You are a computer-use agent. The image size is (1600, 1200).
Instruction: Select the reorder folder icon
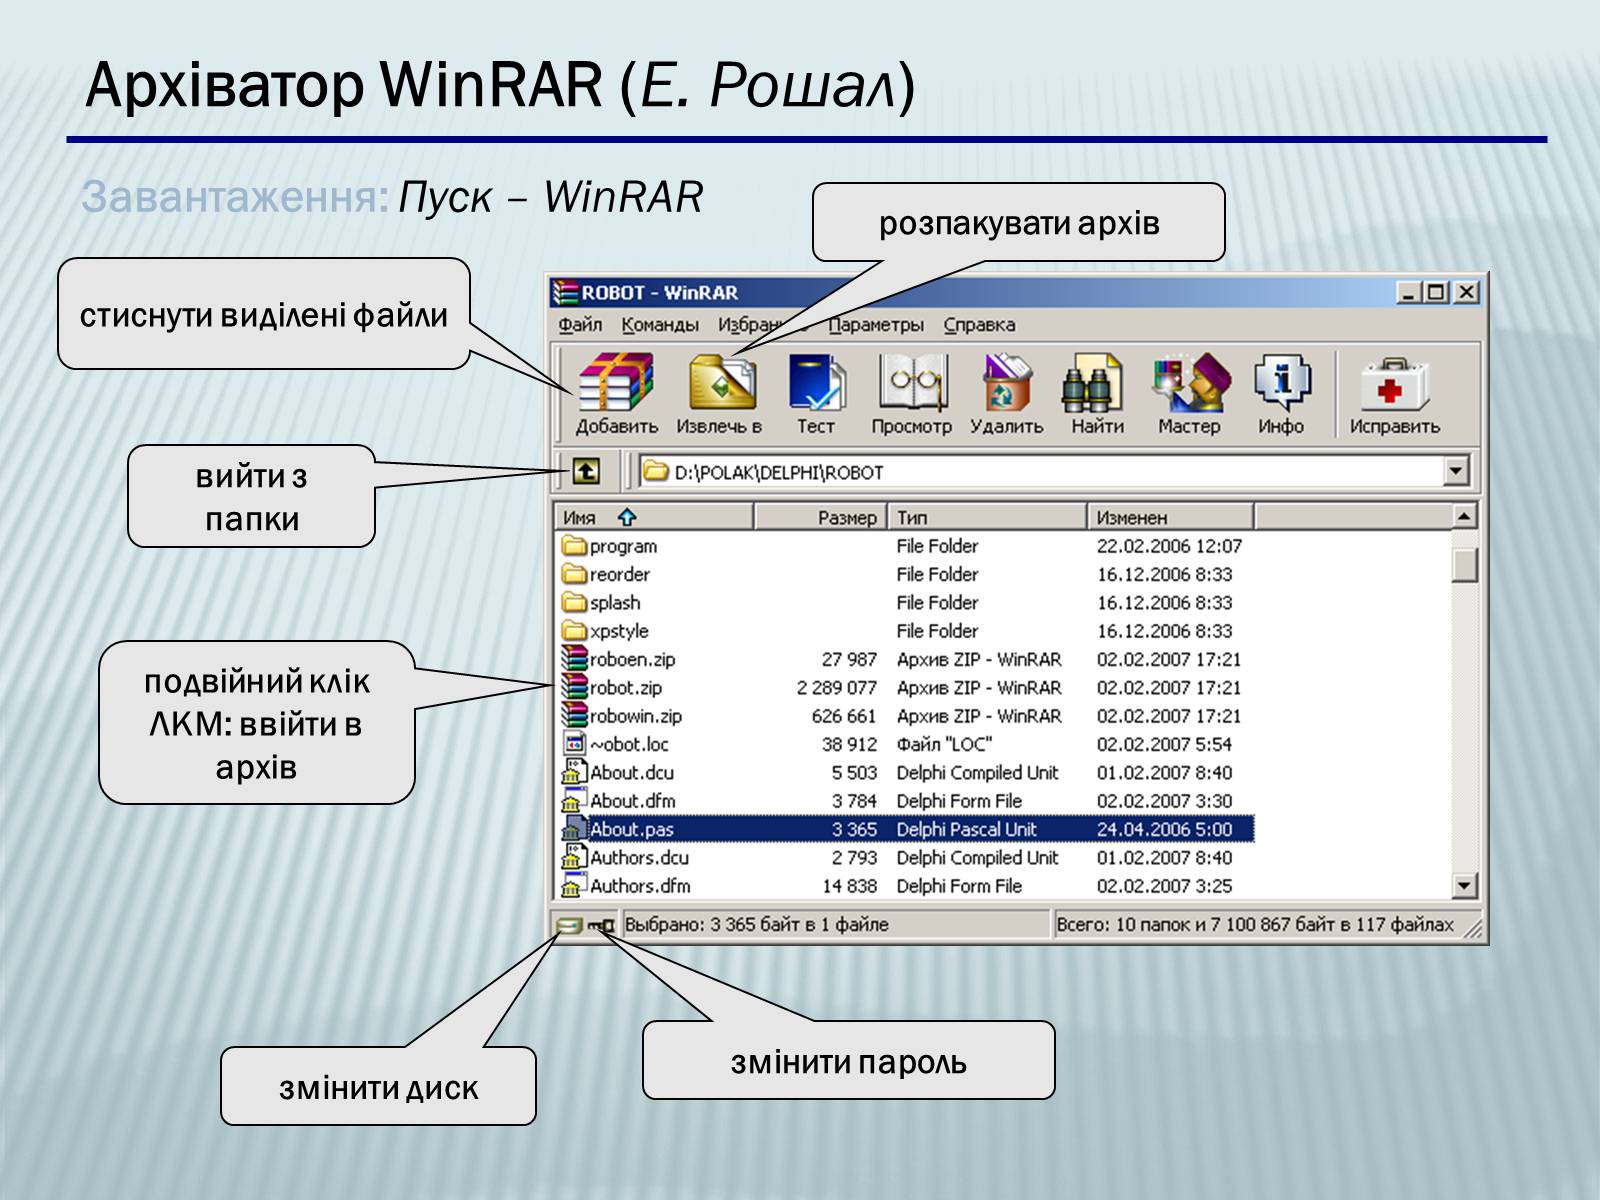tap(574, 574)
